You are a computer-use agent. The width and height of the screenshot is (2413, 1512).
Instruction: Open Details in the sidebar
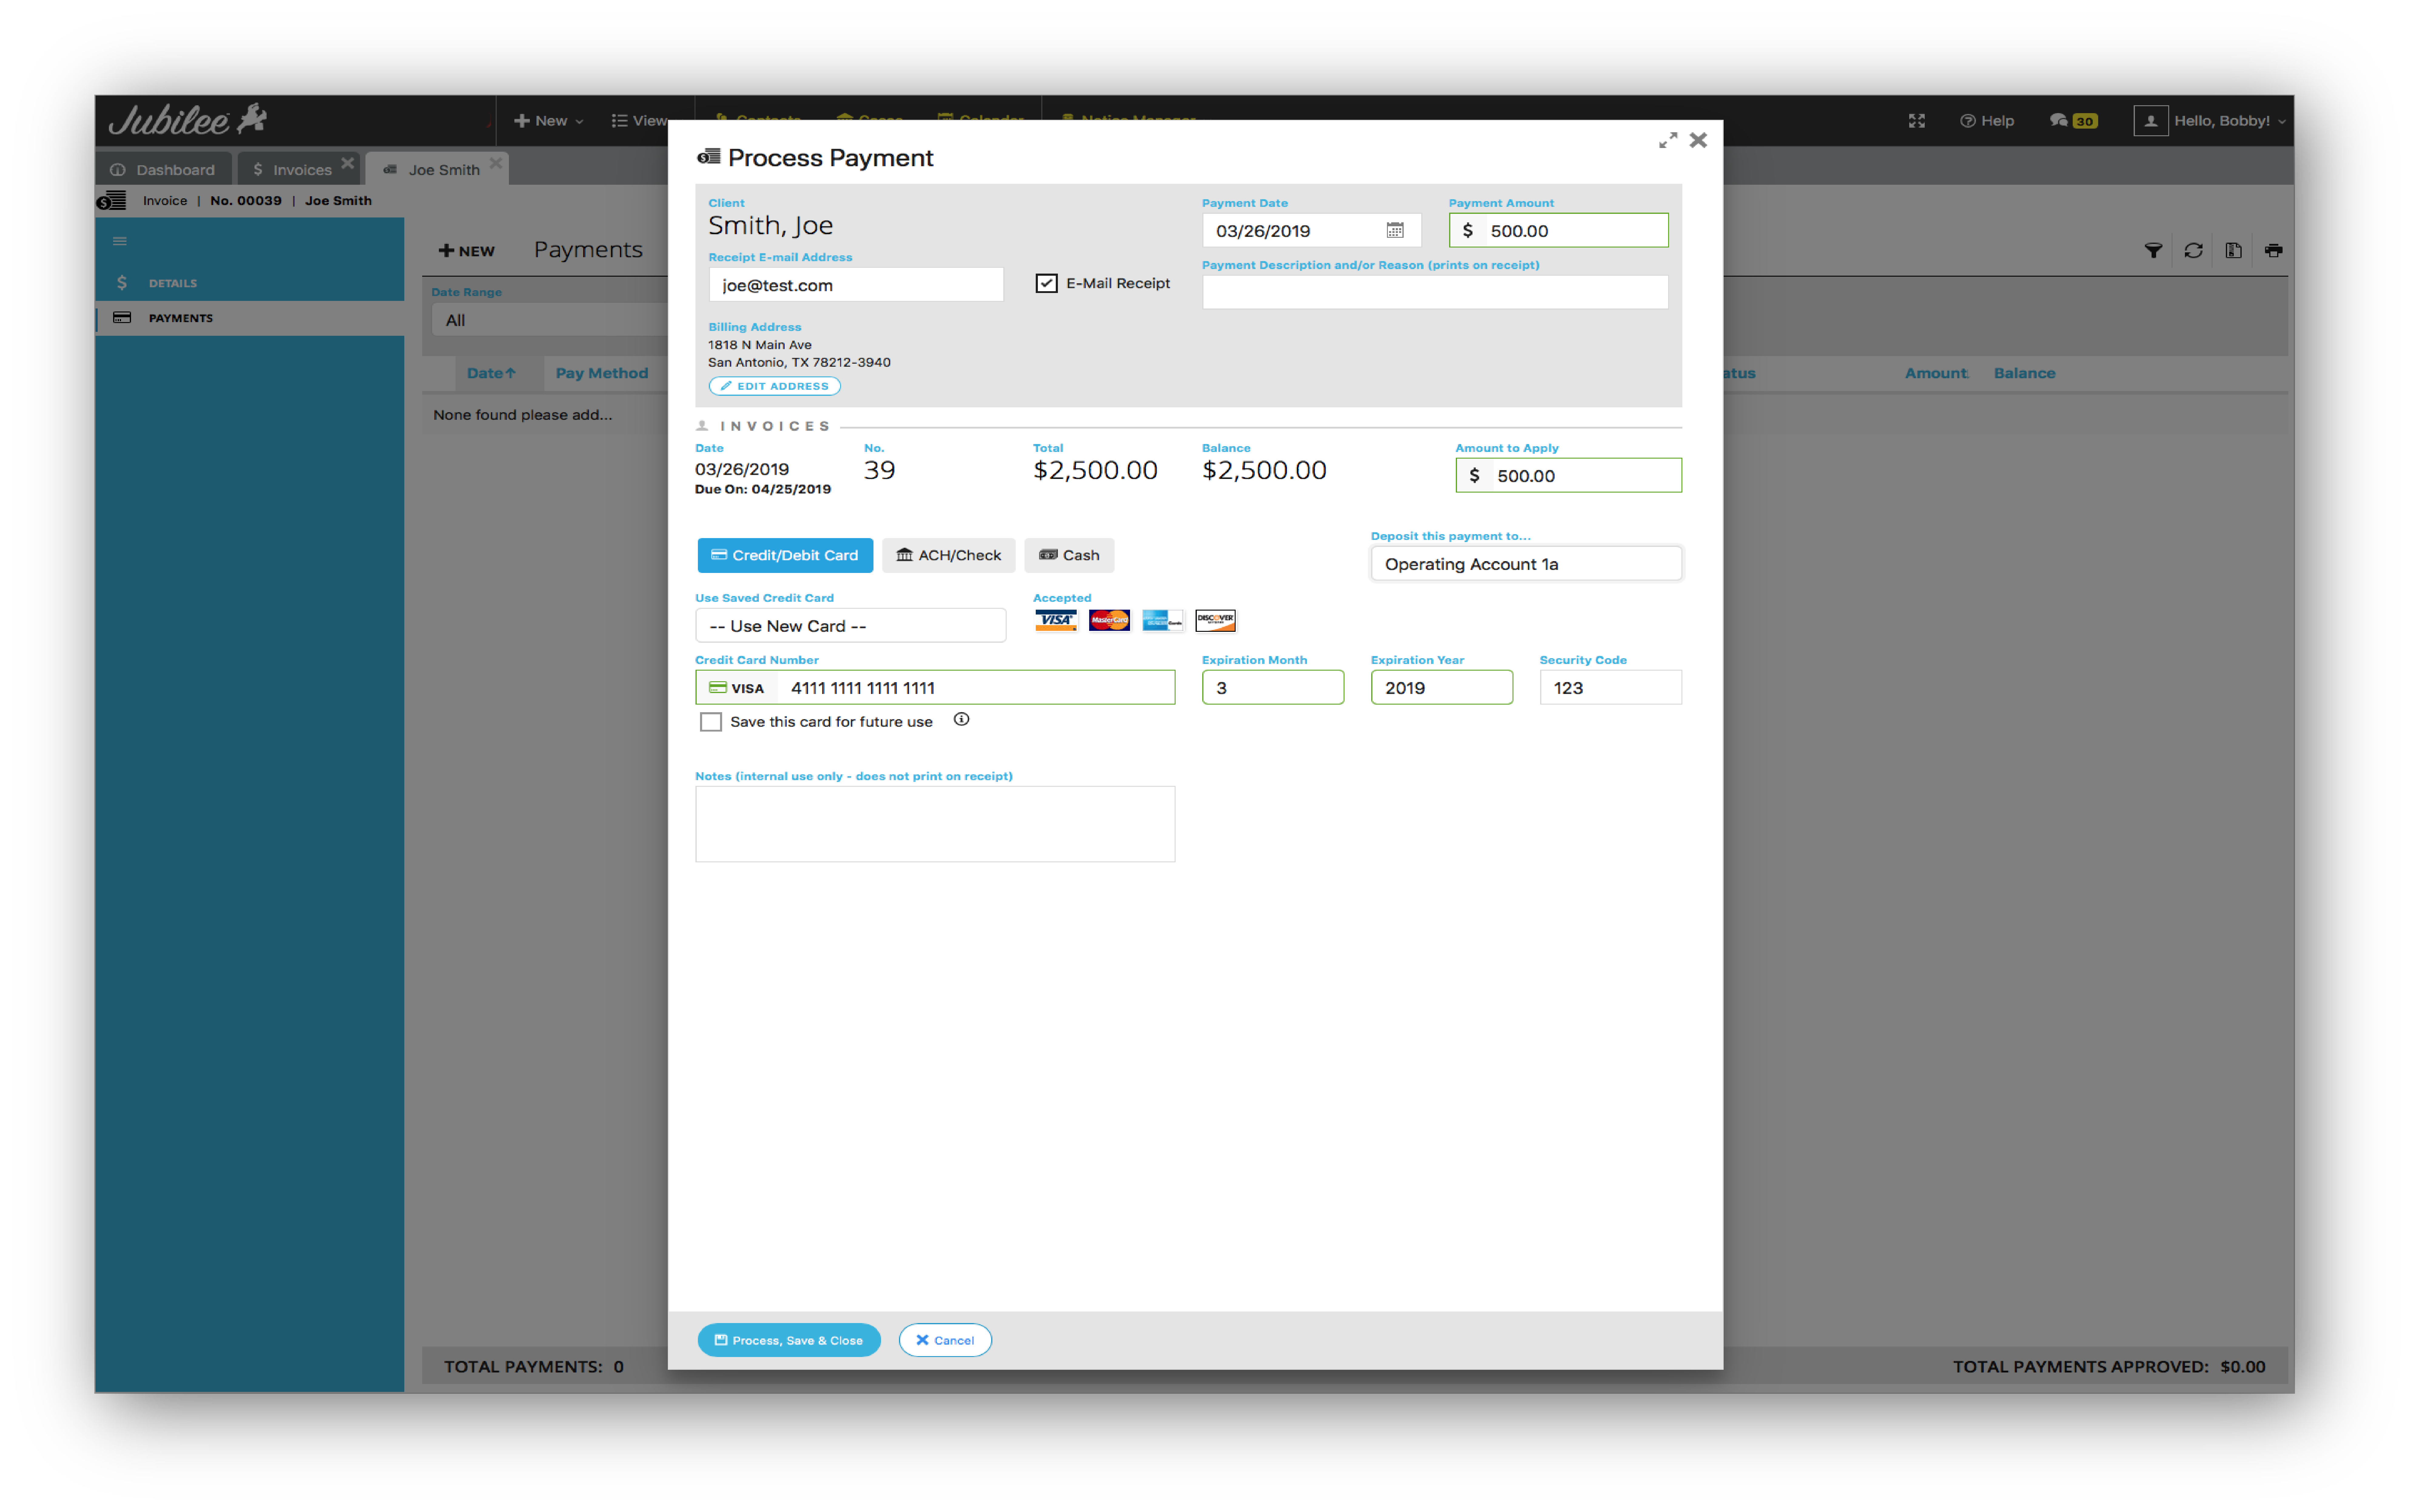click(x=250, y=283)
